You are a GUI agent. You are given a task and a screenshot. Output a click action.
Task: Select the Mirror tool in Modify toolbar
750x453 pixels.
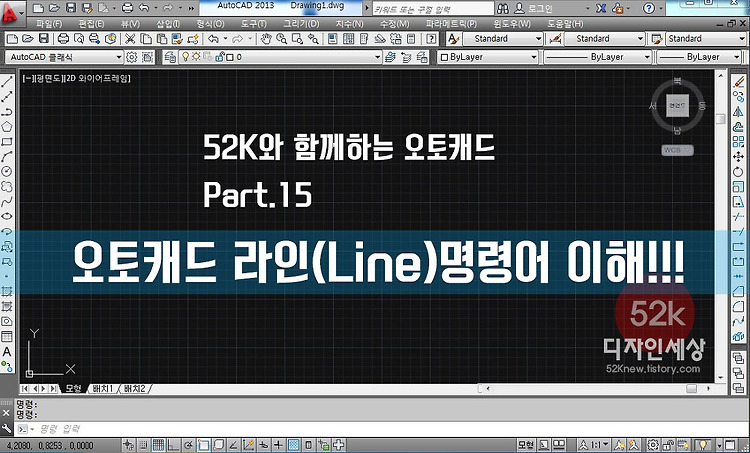(739, 111)
